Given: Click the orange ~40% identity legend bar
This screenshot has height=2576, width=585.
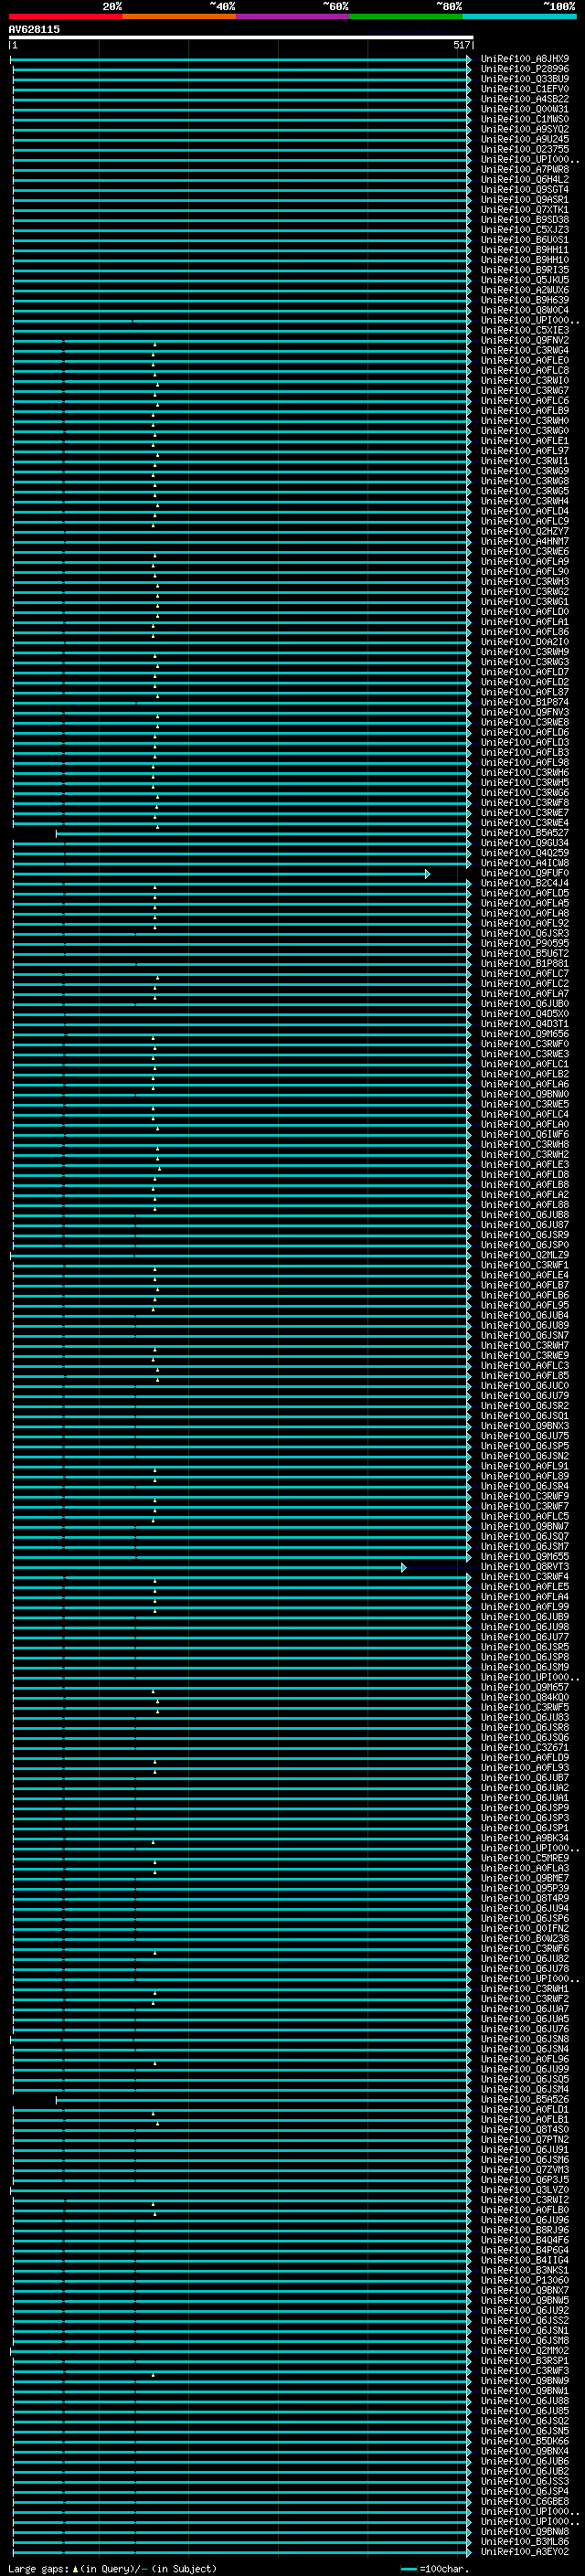Looking at the screenshot, I should pyautogui.click(x=179, y=16).
